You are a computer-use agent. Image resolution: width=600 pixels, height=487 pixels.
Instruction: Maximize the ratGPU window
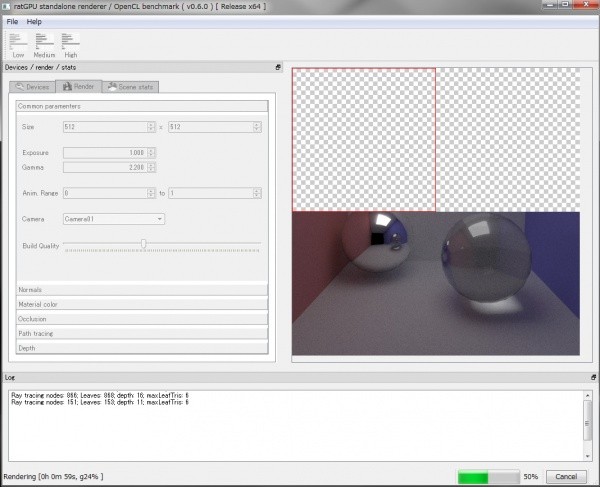pyautogui.click(x=565, y=5)
